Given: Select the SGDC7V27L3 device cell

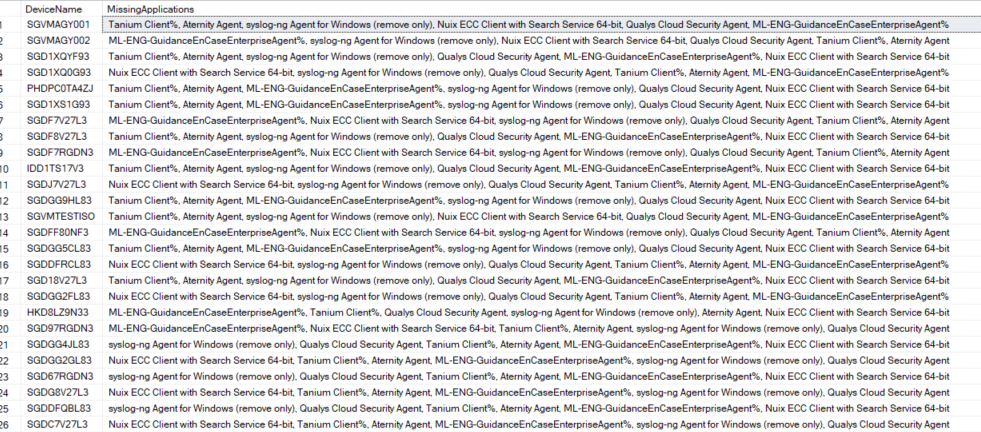Looking at the screenshot, I should pyautogui.click(x=58, y=424).
